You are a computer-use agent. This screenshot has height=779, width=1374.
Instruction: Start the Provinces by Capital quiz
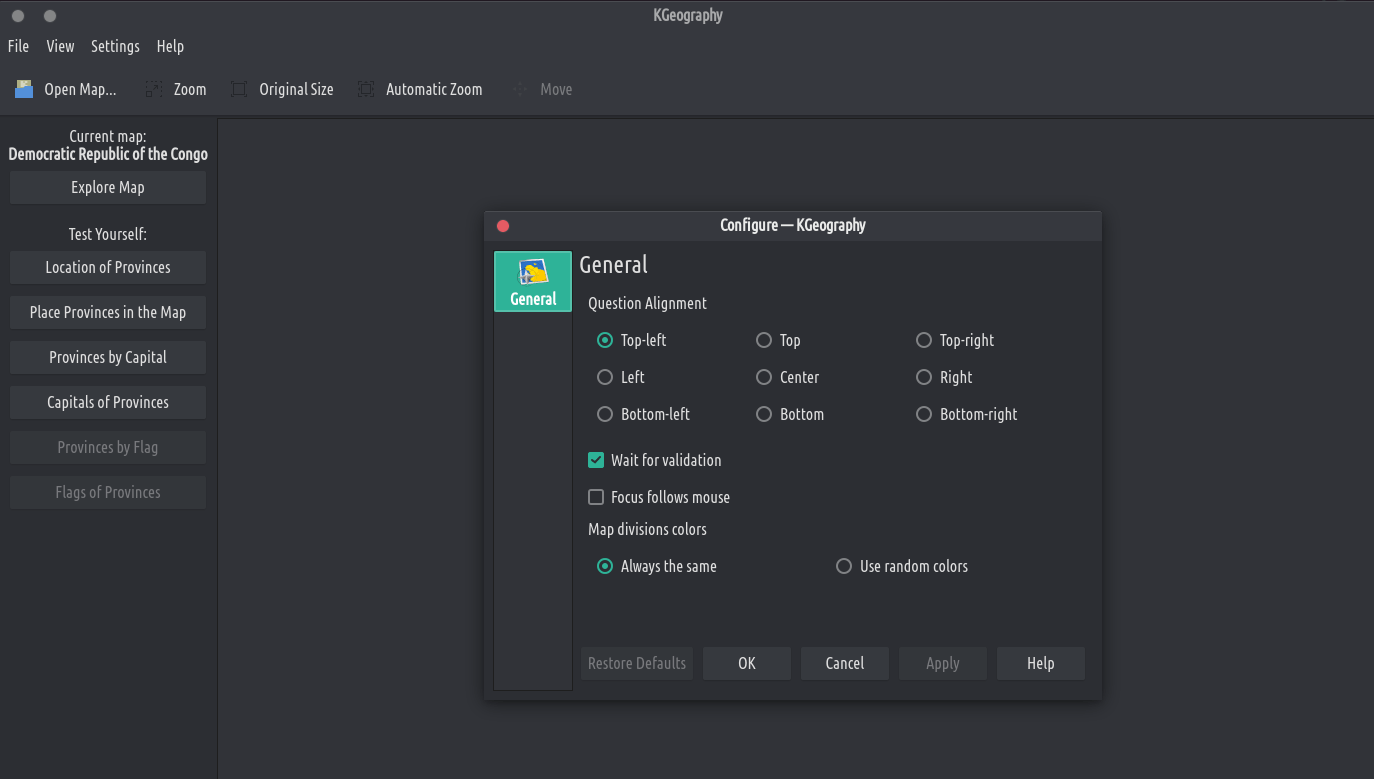click(108, 357)
